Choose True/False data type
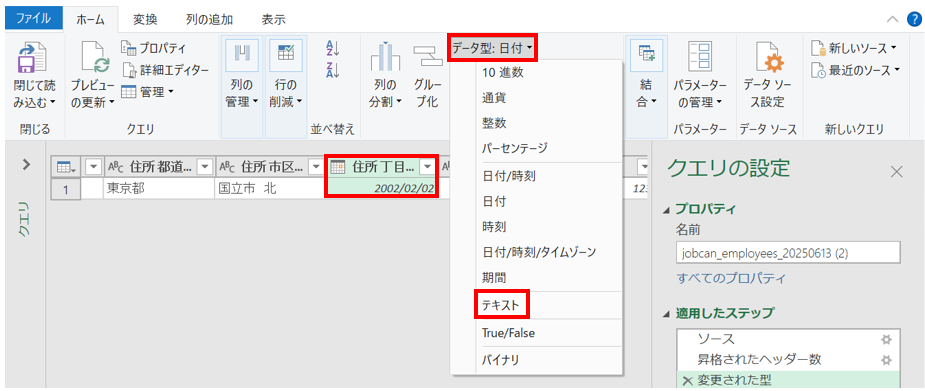This screenshot has width=925, height=391. click(x=508, y=333)
